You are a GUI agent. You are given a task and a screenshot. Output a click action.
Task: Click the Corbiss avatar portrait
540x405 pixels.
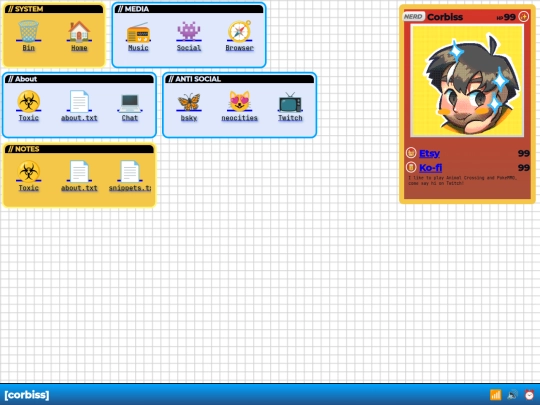point(467,81)
